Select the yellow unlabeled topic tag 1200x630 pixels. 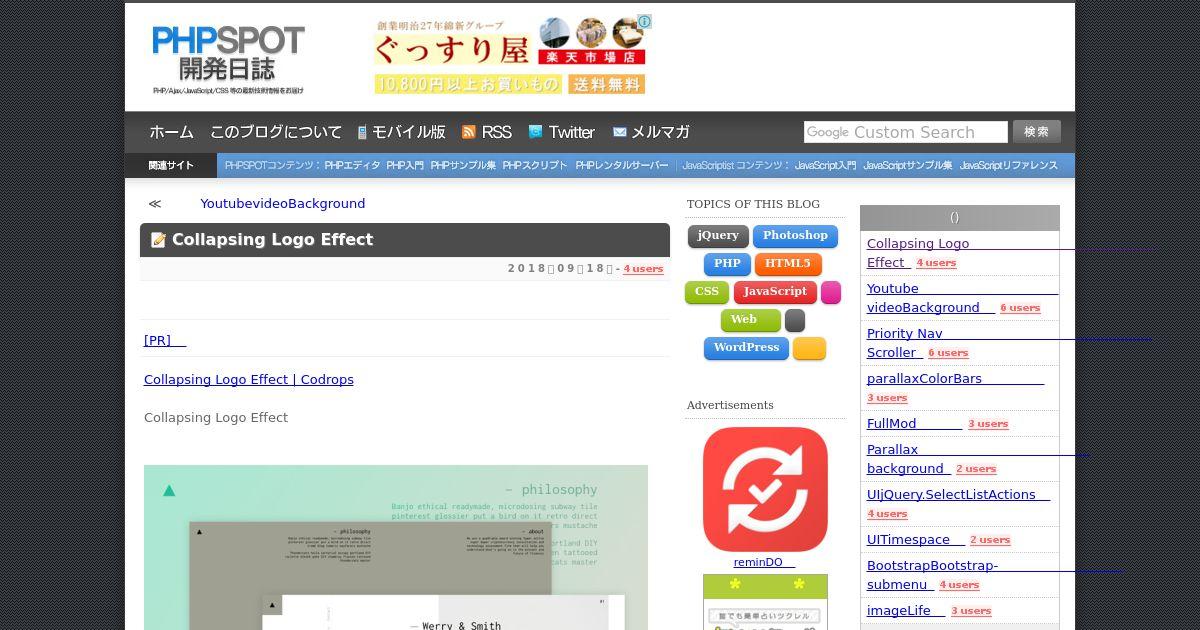click(809, 348)
